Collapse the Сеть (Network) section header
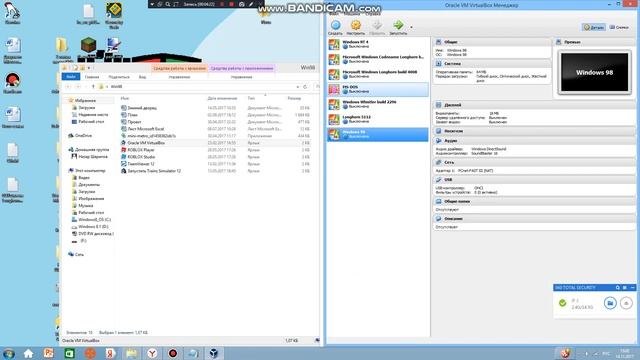This screenshot has width=640, height=360. 534,162
